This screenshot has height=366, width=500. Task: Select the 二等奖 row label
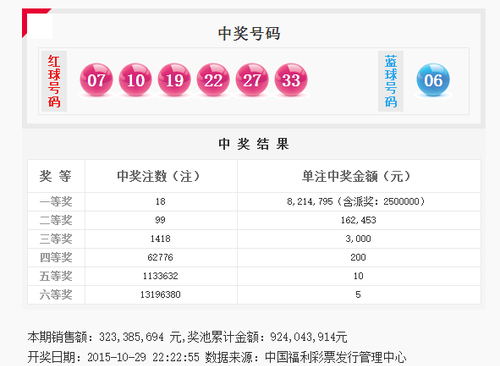coord(56,220)
